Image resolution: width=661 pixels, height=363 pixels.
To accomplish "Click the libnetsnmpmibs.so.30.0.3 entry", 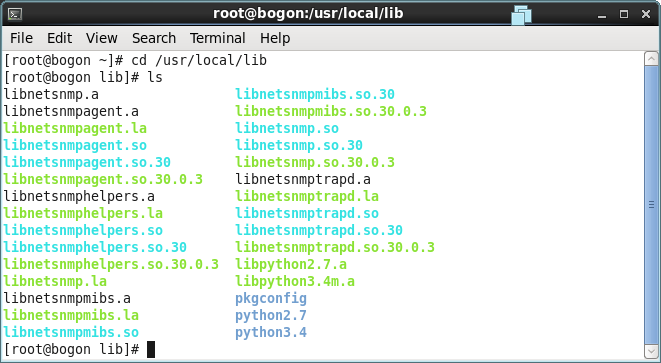I will (x=331, y=112).
